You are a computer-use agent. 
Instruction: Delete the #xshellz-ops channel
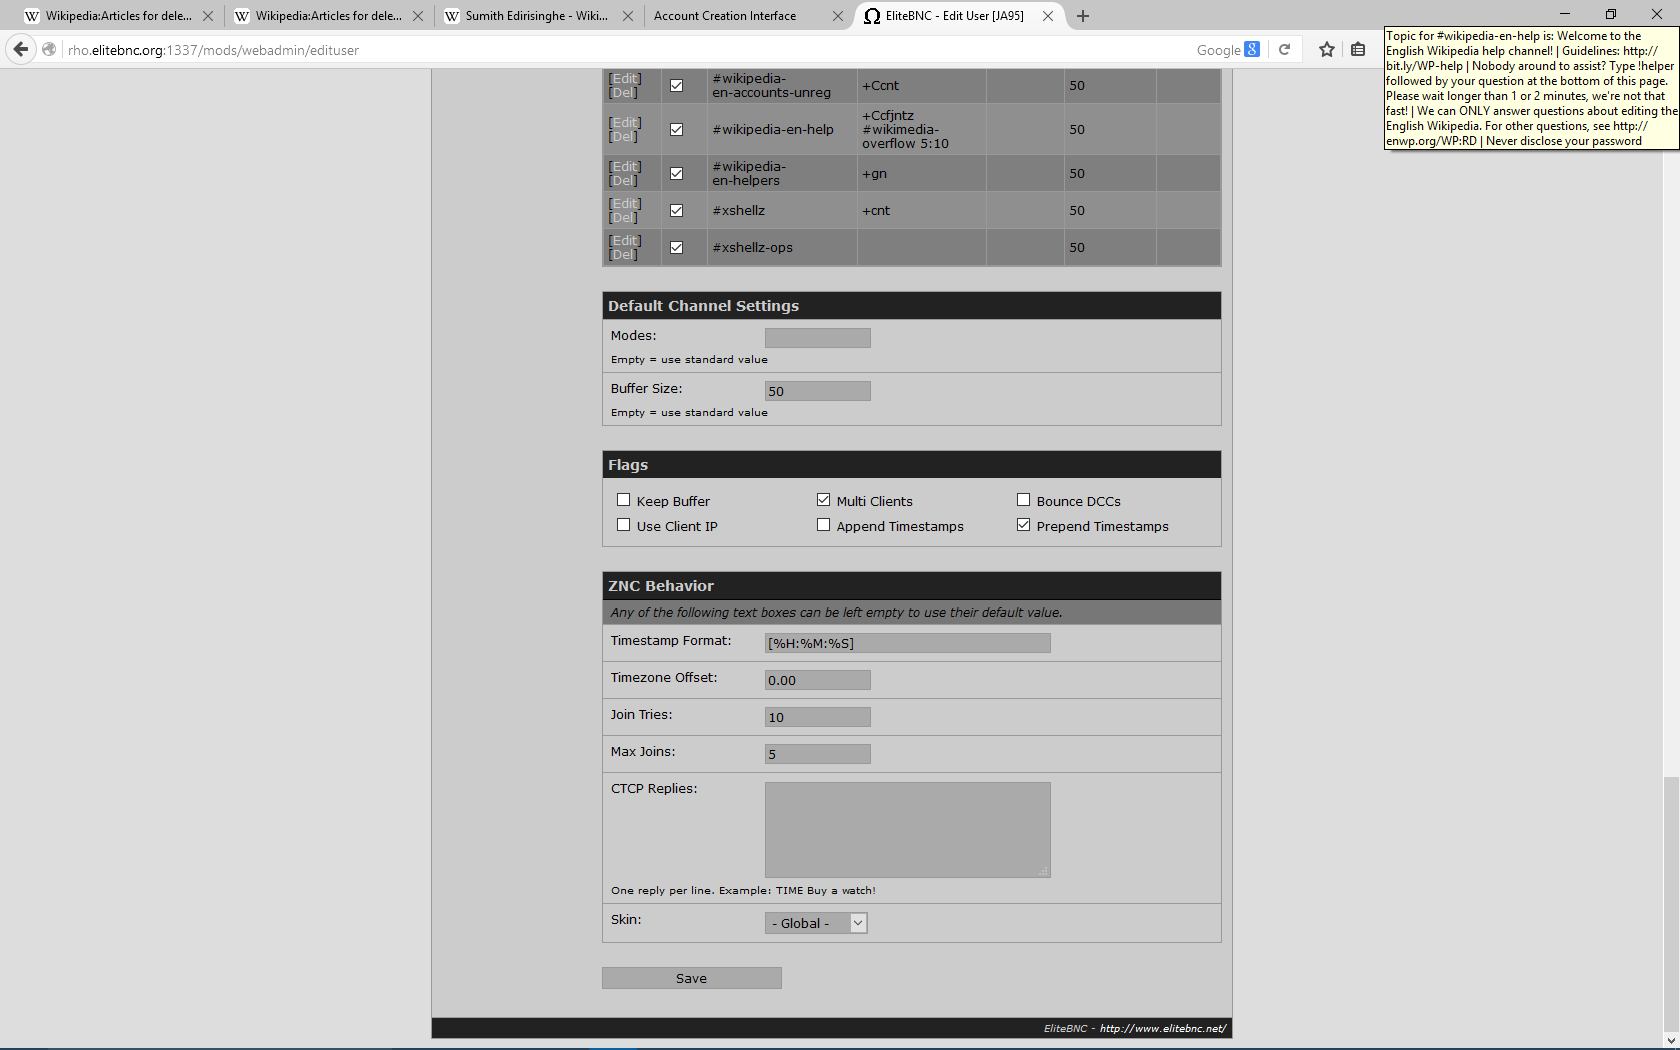(x=623, y=255)
